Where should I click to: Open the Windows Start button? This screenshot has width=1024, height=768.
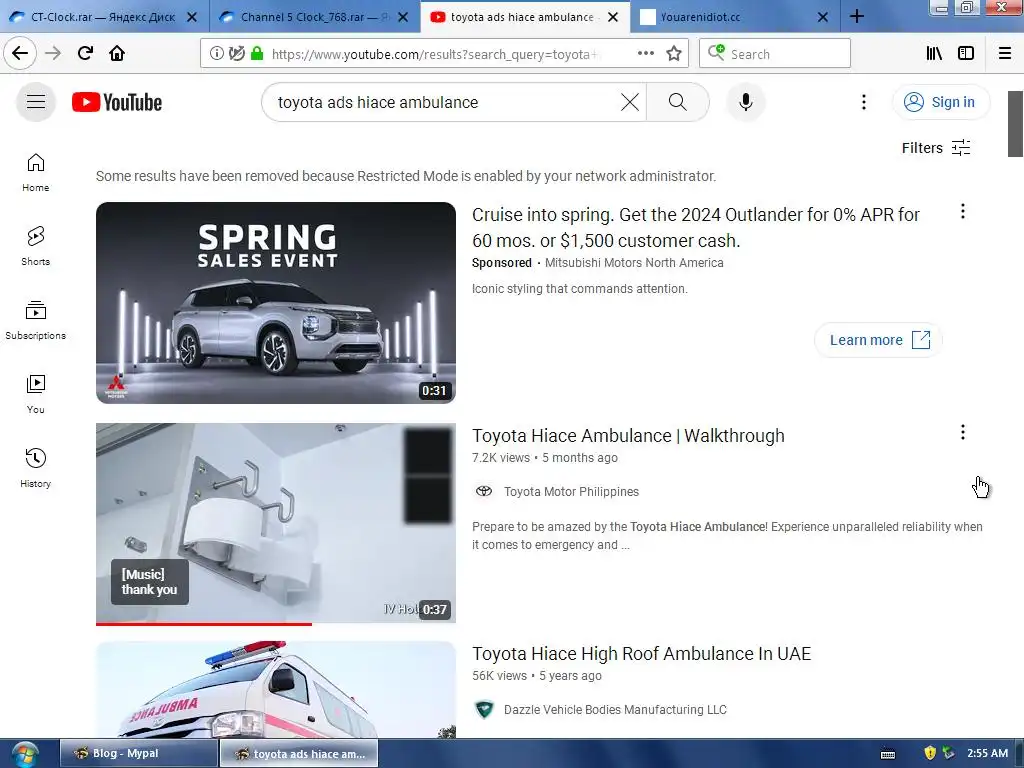[x=24, y=754]
